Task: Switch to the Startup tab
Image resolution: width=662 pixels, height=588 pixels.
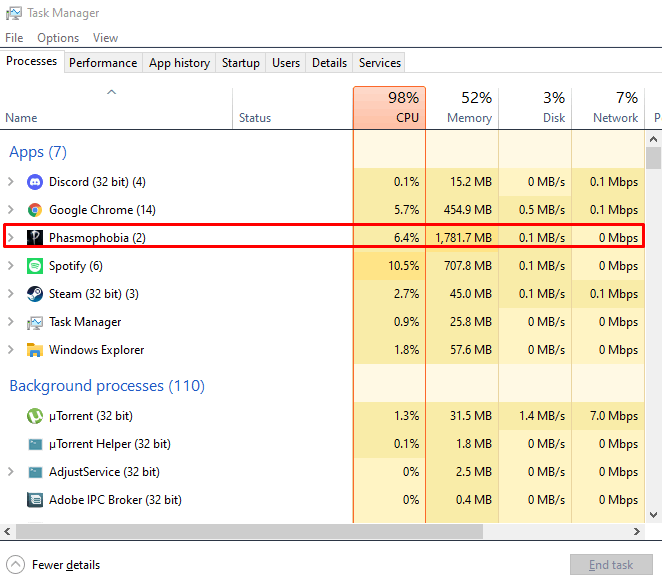Action: point(241,63)
